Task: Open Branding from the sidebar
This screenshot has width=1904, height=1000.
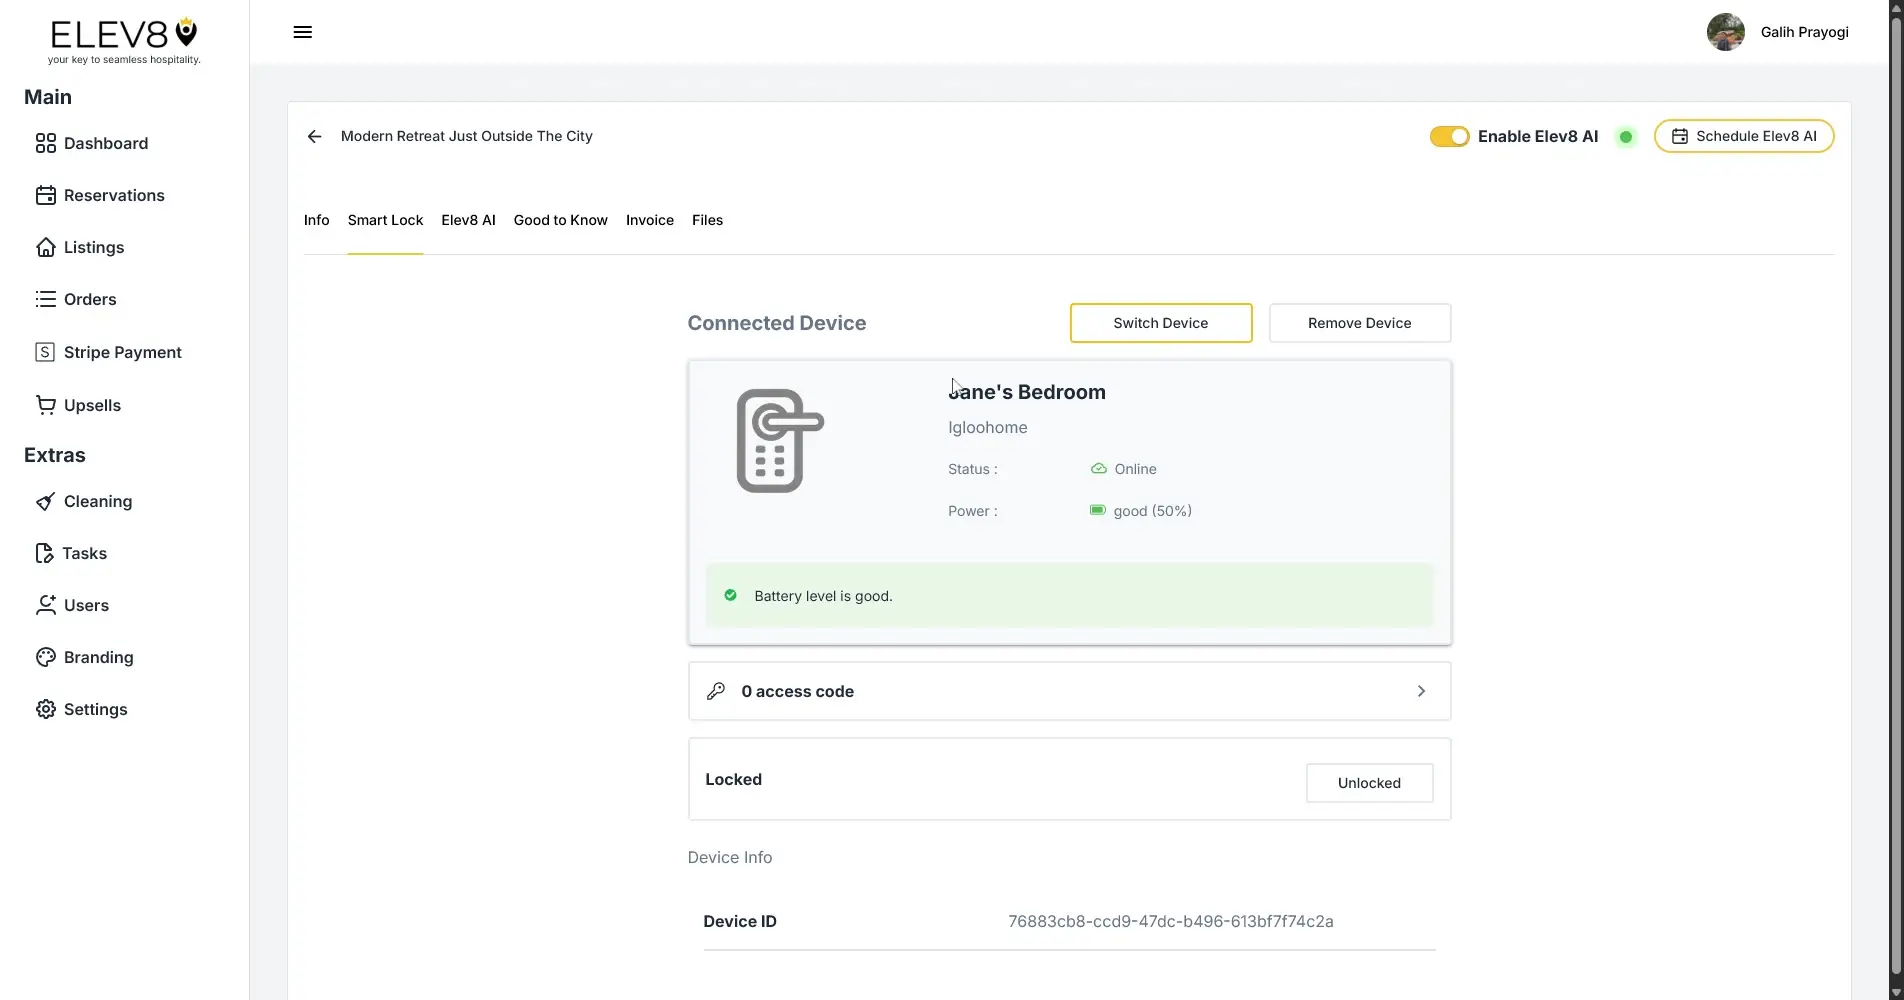Action: click(x=98, y=657)
